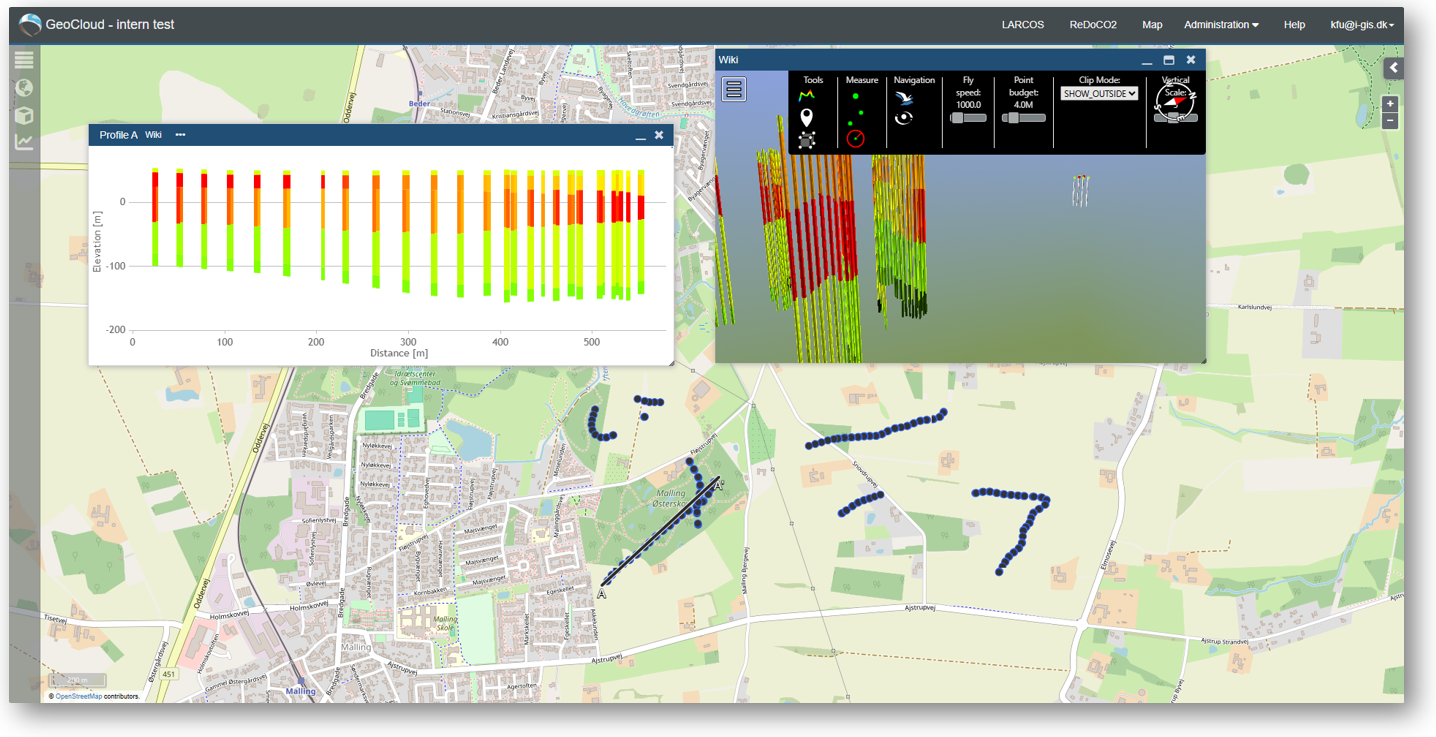Click the Wiki link in Profile A header
Image resolution: width=1436 pixels, height=737 pixels.
(x=153, y=135)
